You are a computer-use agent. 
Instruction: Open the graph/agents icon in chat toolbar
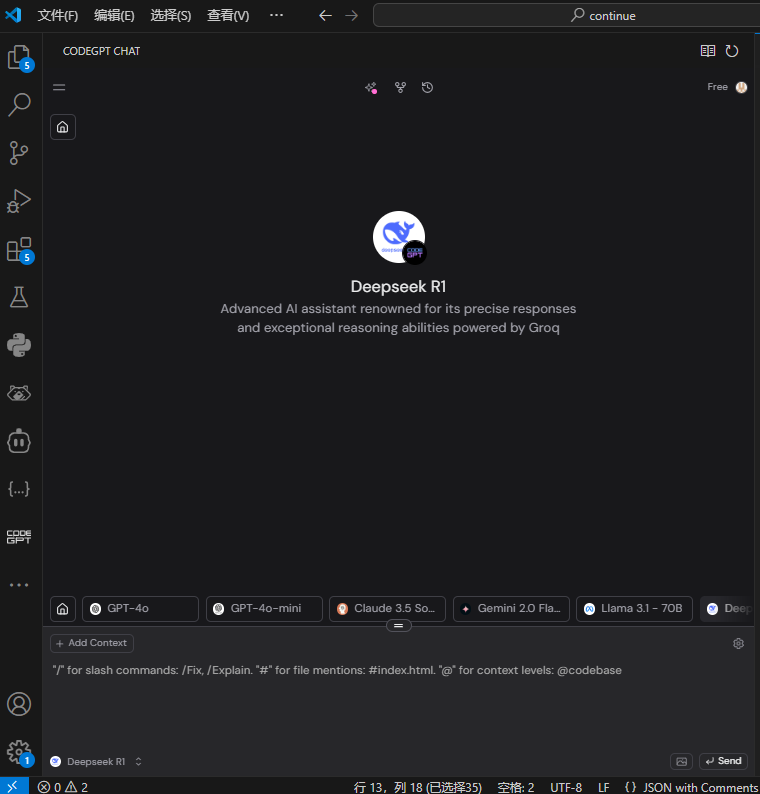(x=401, y=88)
